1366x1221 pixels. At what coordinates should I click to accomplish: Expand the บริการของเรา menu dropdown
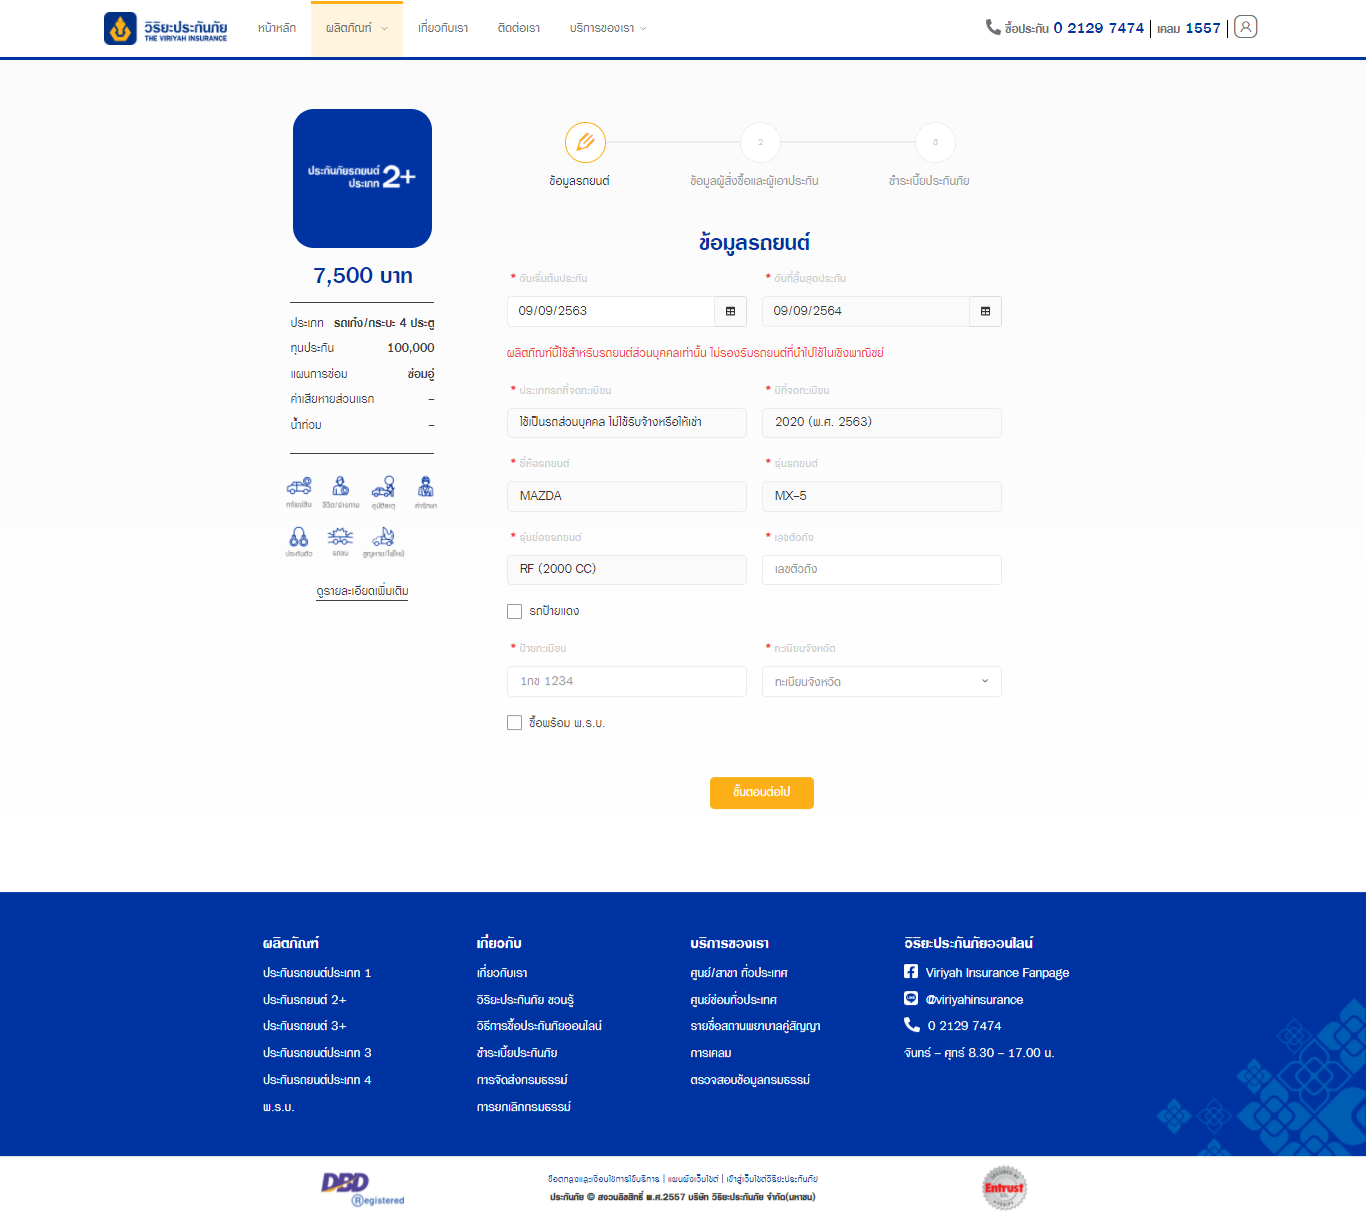pos(608,28)
